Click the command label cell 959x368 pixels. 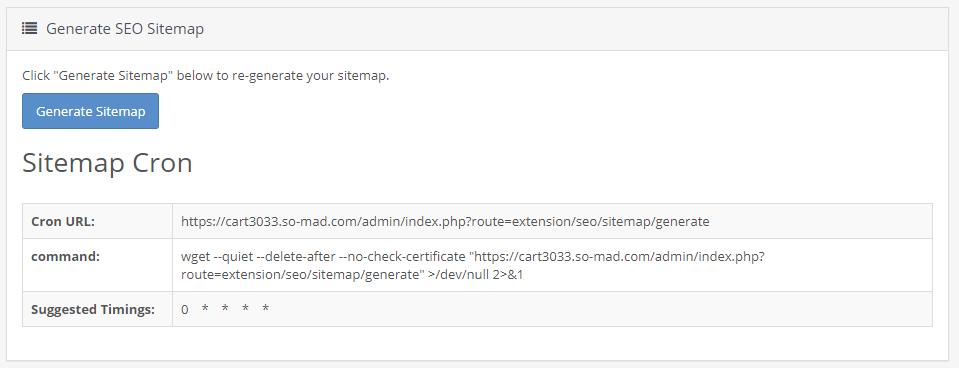97,265
